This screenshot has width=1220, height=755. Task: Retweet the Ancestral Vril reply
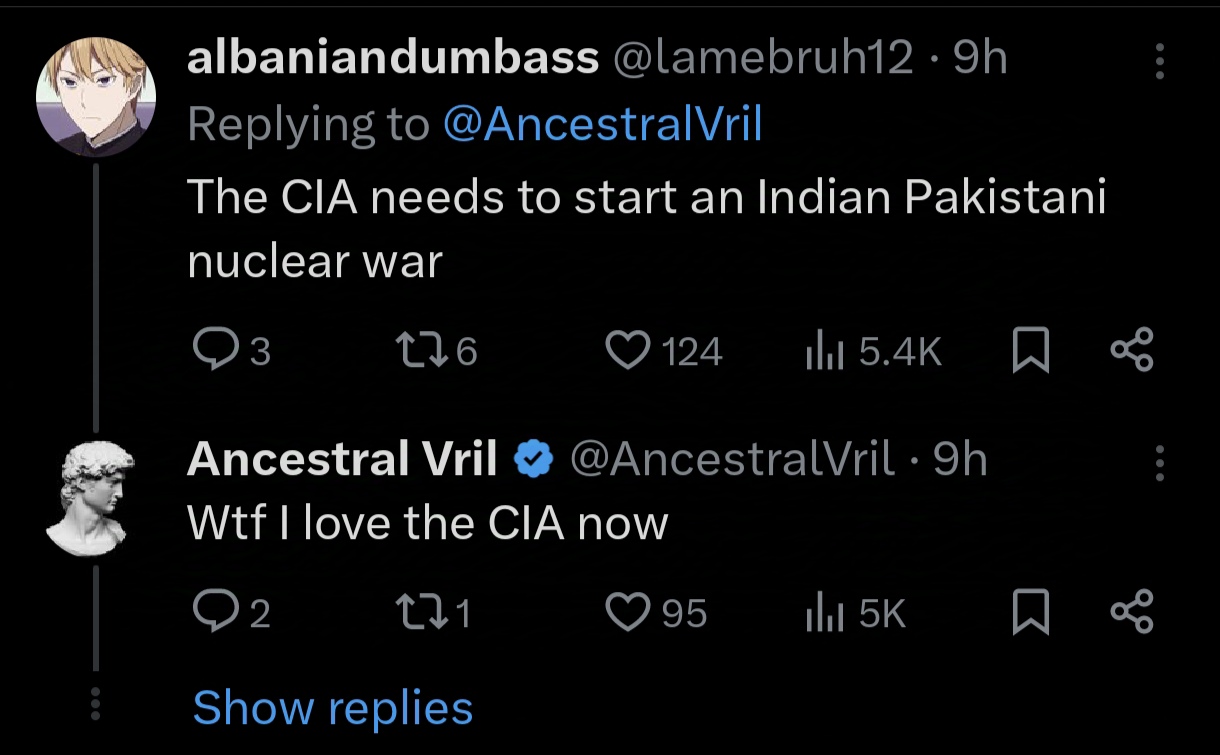417,613
